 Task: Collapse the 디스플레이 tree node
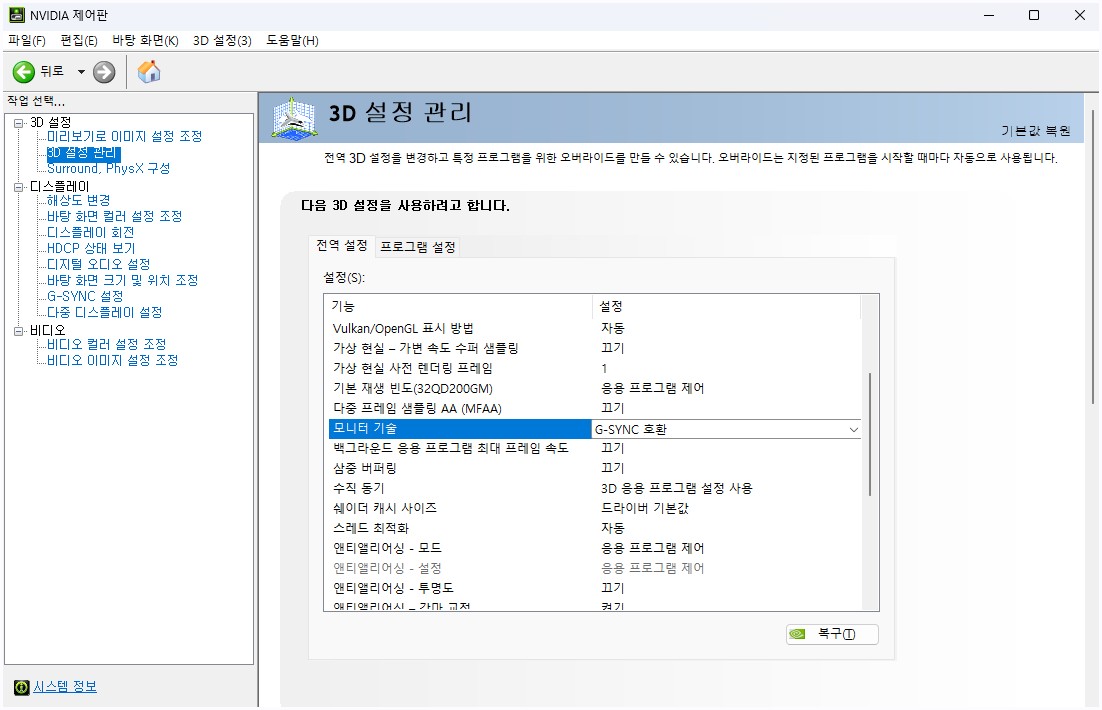click(18, 187)
